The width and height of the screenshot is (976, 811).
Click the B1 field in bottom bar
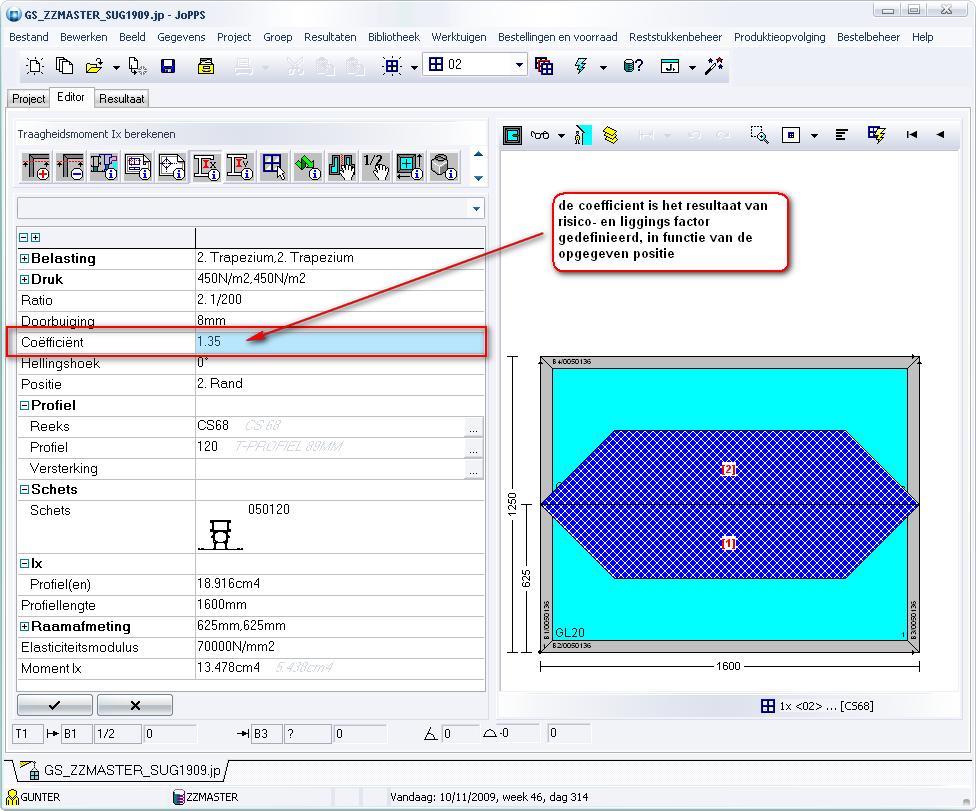[76, 734]
